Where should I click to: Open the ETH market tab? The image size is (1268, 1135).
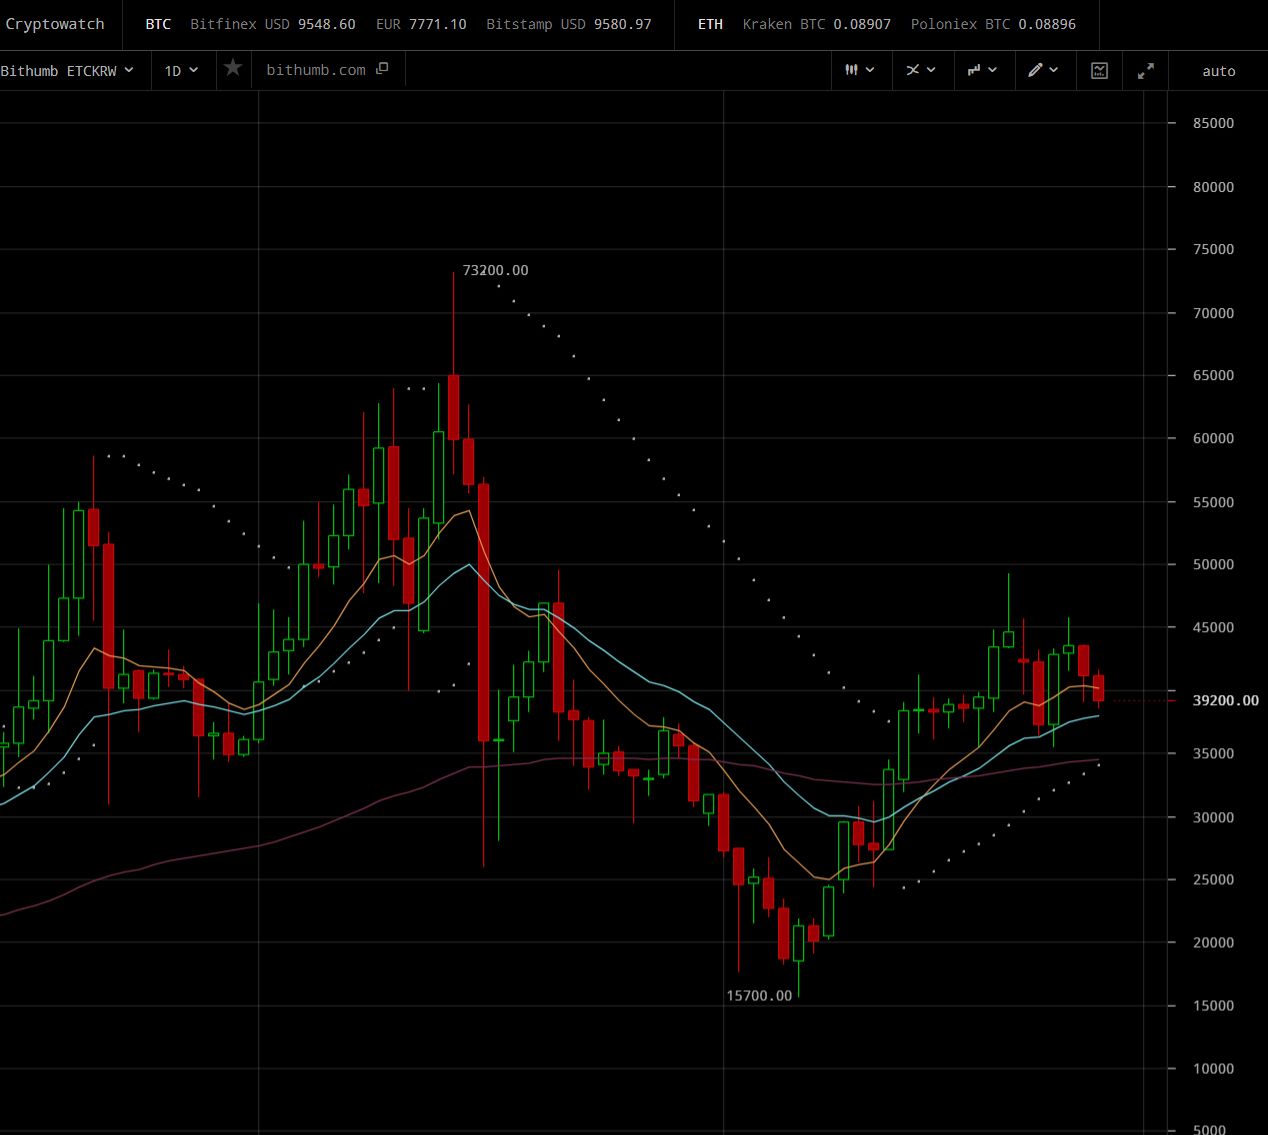coord(710,24)
